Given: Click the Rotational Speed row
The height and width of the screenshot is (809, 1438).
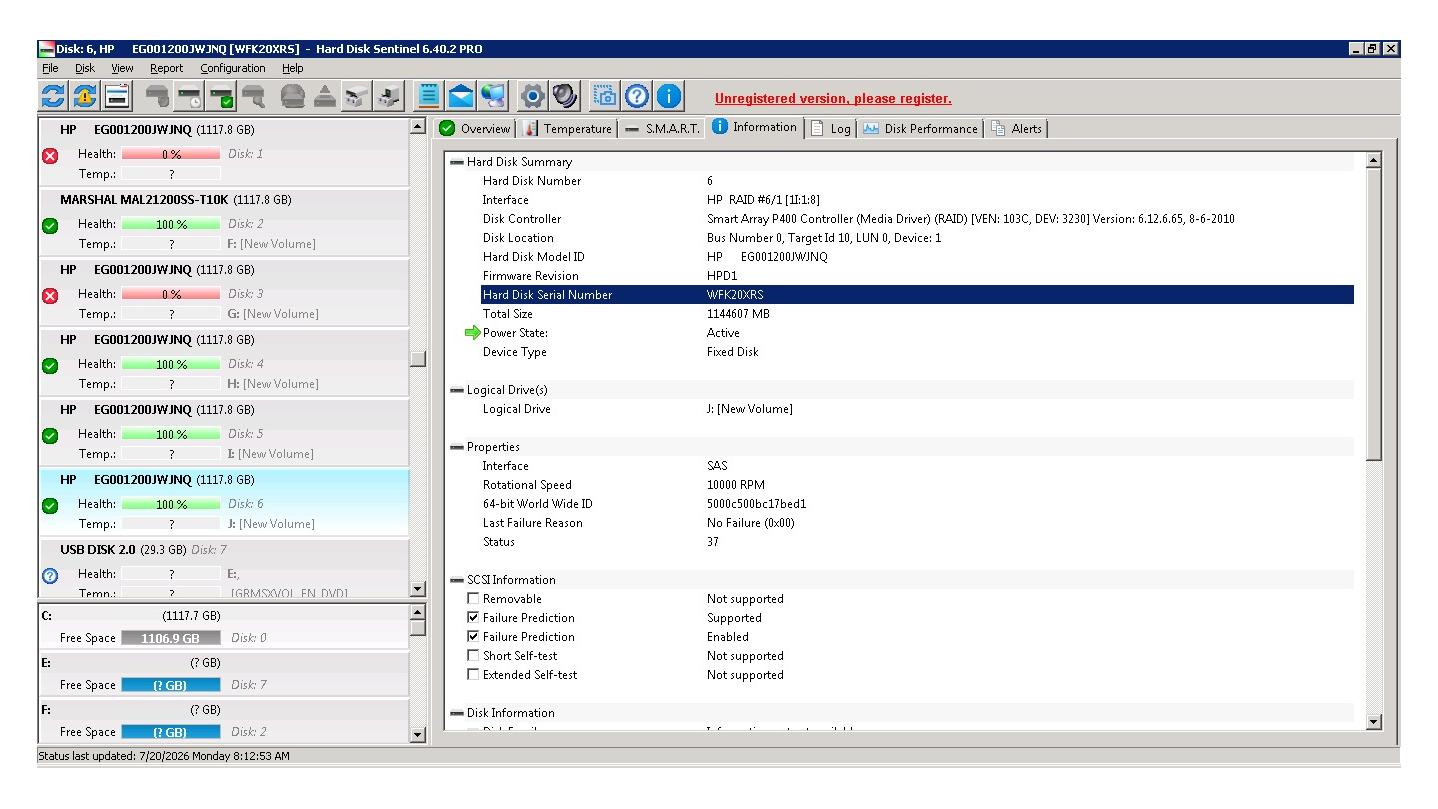Looking at the screenshot, I should [x=917, y=485].
